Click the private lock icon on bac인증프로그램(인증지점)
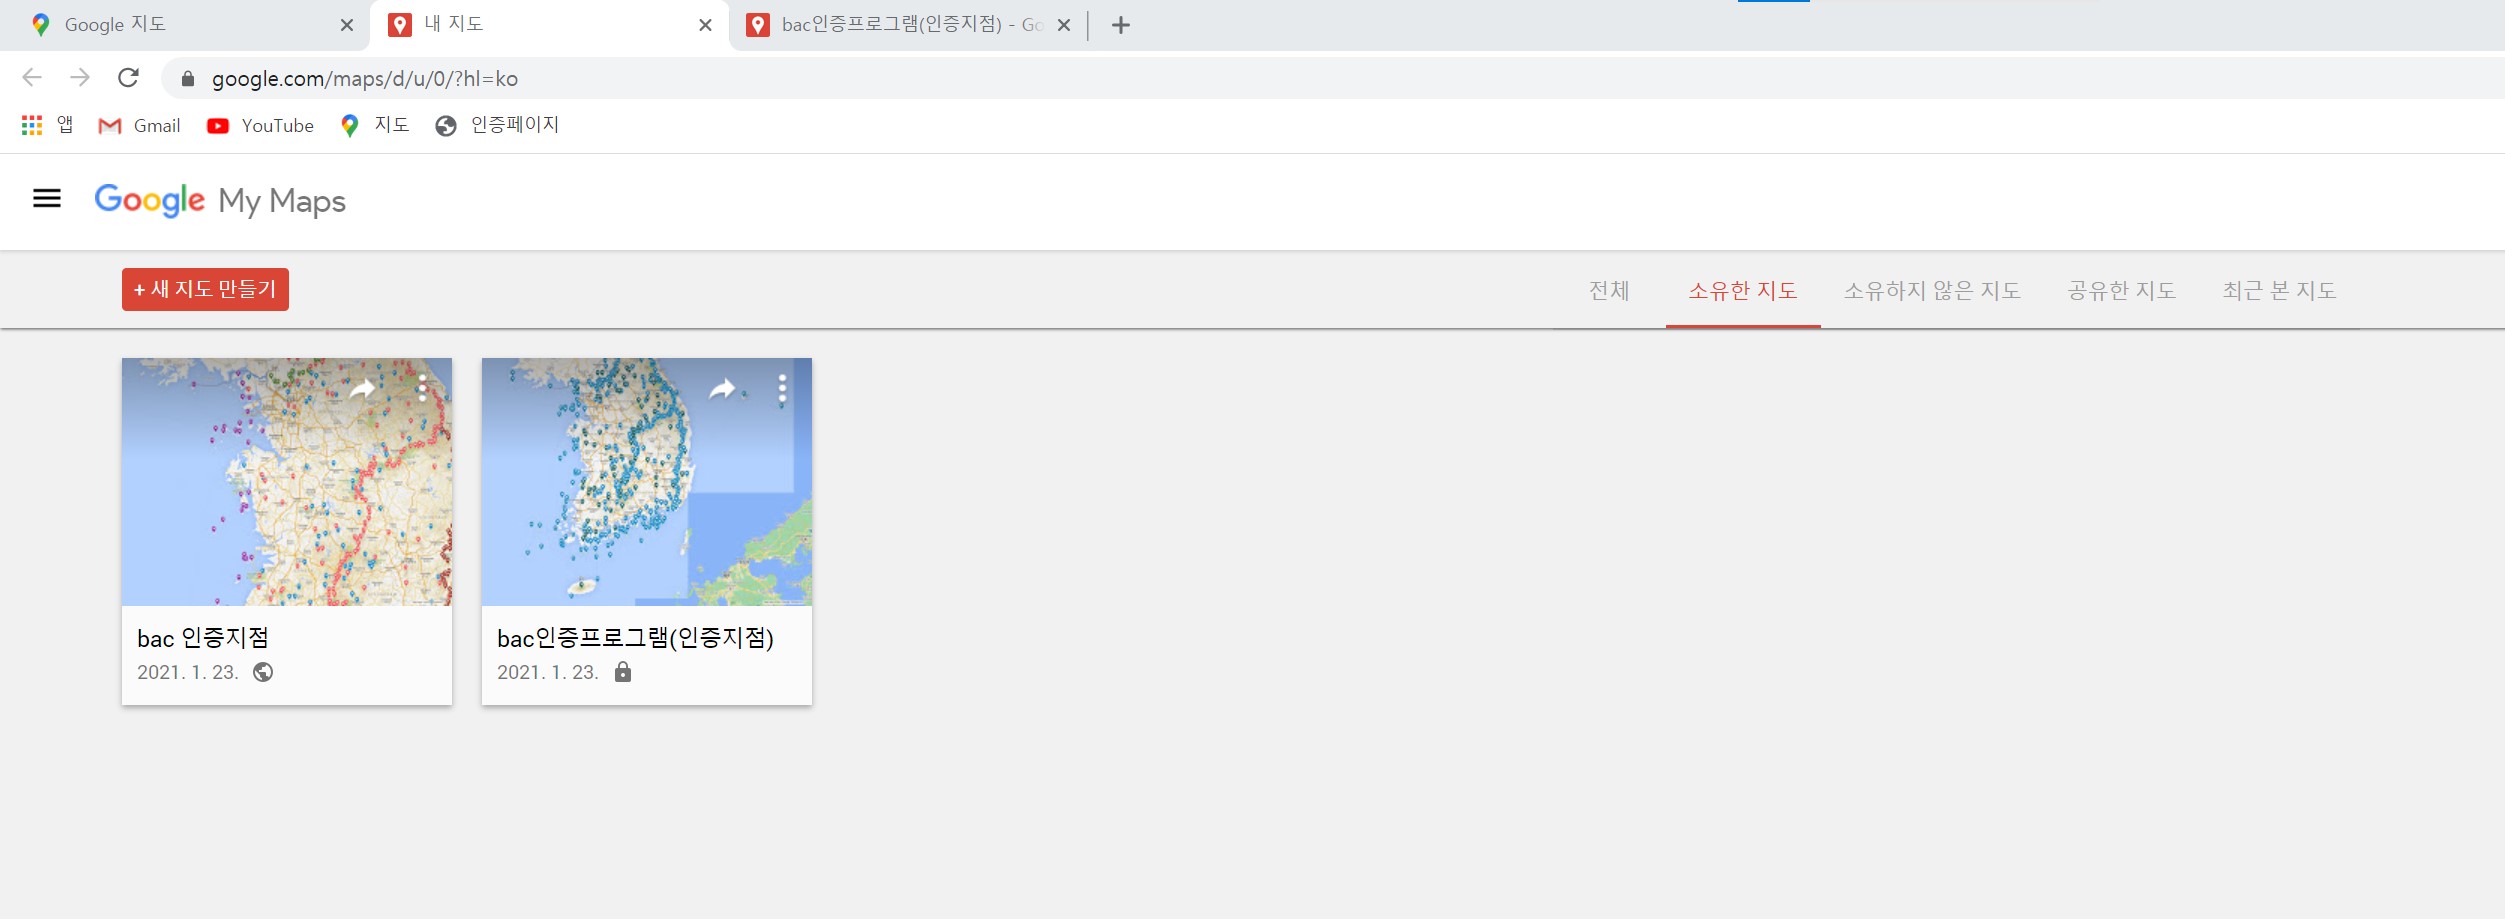The height and width of the screenshot is (919, 2505). 623,671
